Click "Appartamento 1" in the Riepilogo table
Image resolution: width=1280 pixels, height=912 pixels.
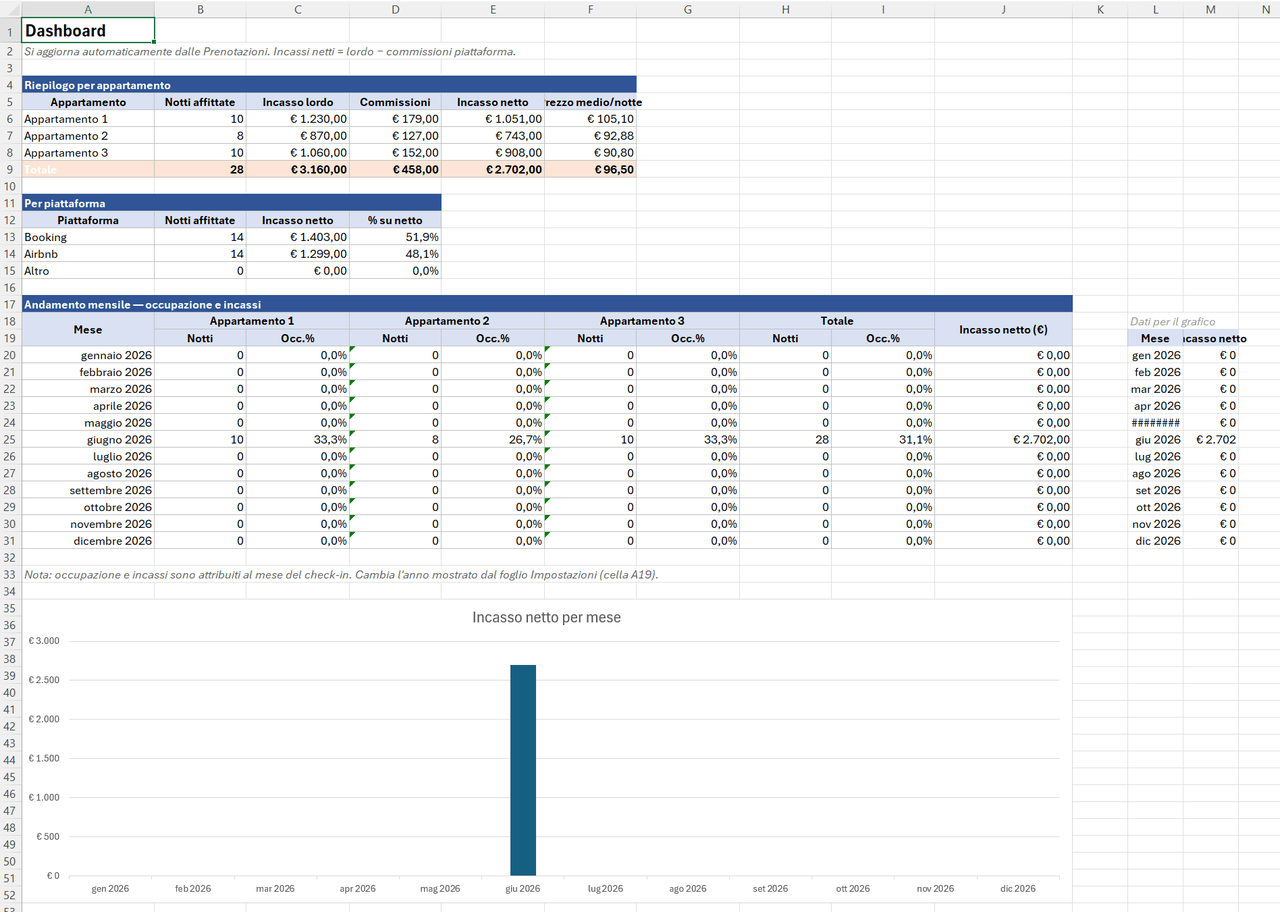tap(88, 119)
